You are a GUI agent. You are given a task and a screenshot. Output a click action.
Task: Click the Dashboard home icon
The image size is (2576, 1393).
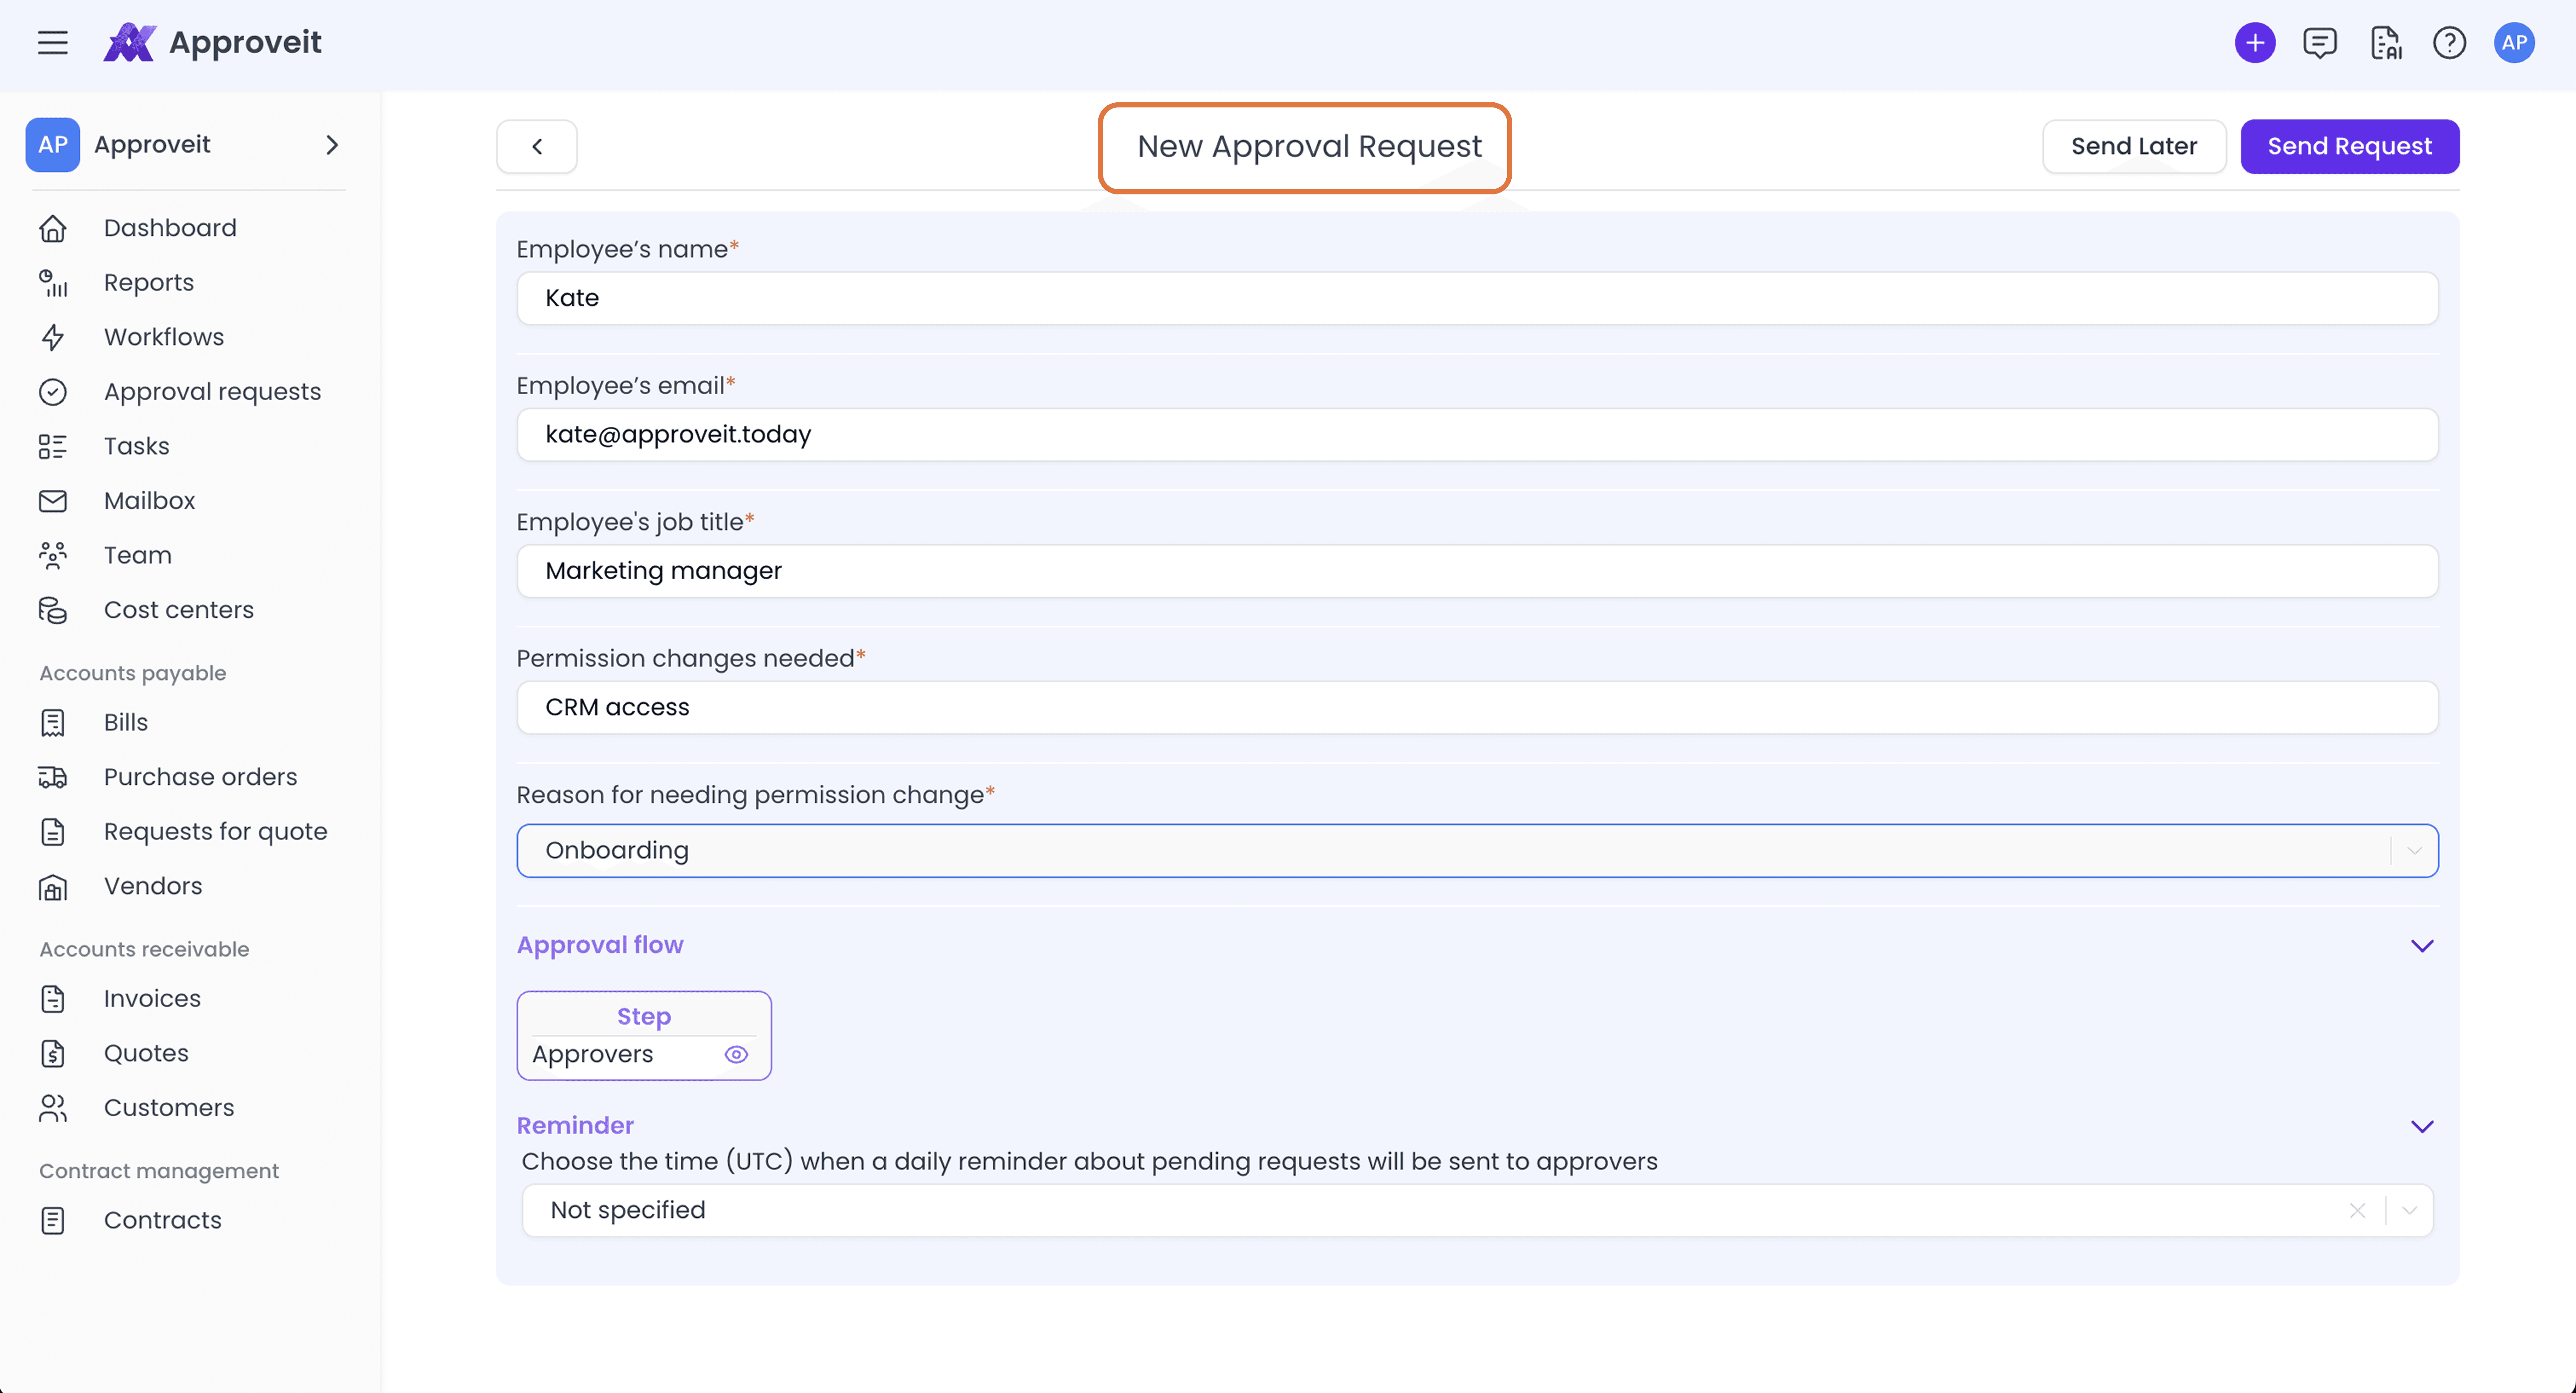pos(53,229)
